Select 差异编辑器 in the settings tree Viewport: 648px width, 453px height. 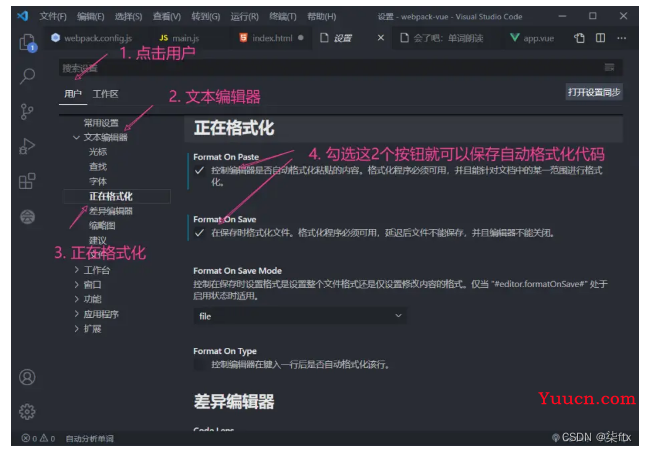pyautogui.click(x=111, y=211)
